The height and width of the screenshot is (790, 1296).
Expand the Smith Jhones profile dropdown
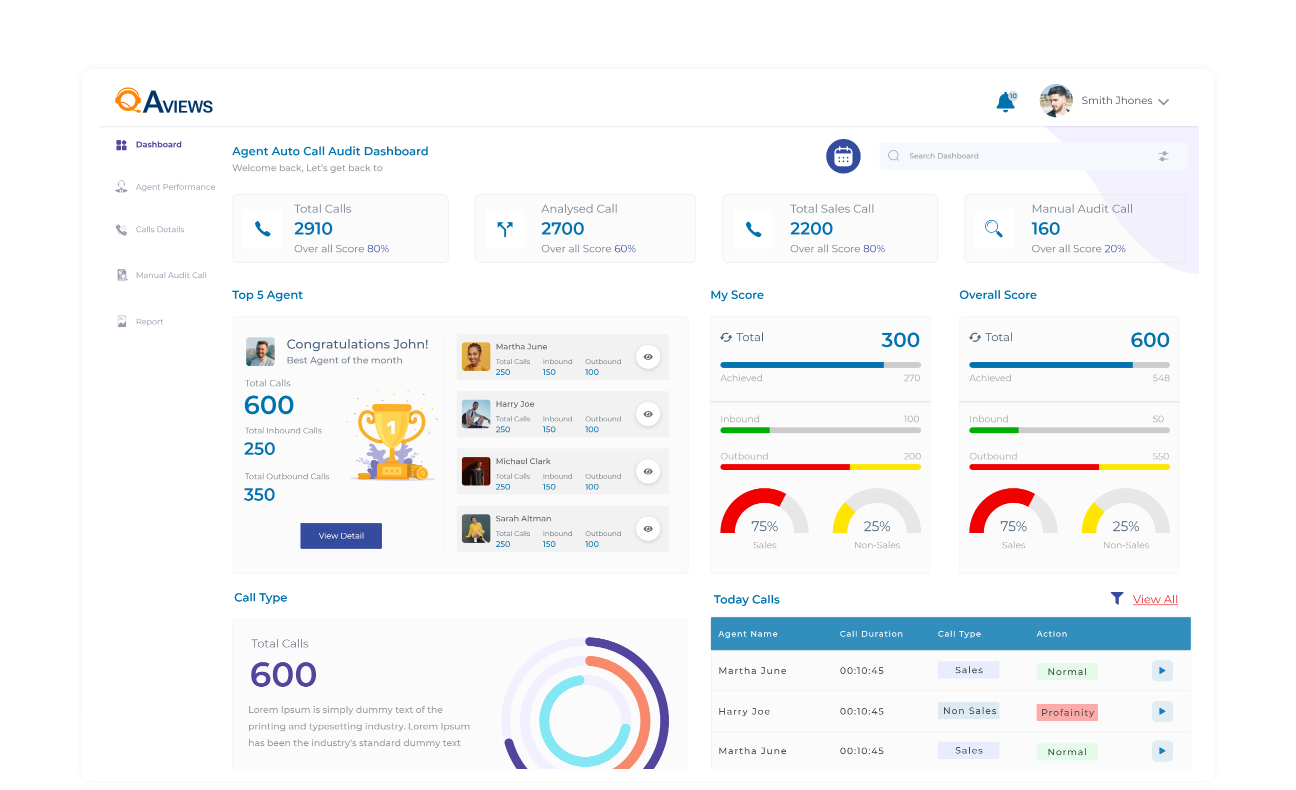pyautogui.click(x=1163, y=101)
